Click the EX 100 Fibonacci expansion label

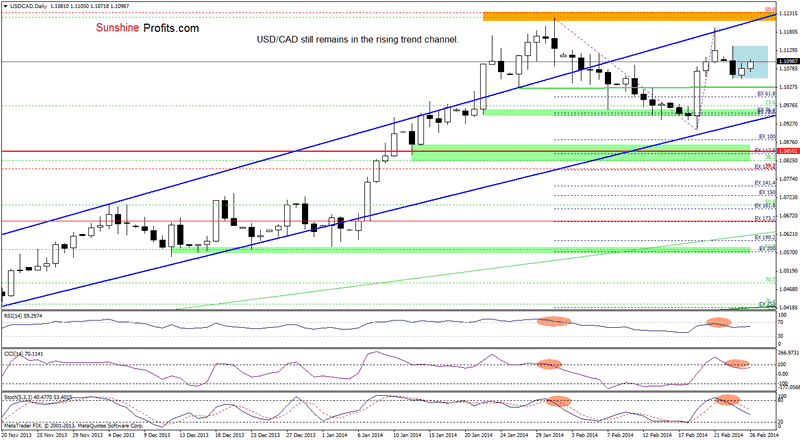click(x=767, y=137)
